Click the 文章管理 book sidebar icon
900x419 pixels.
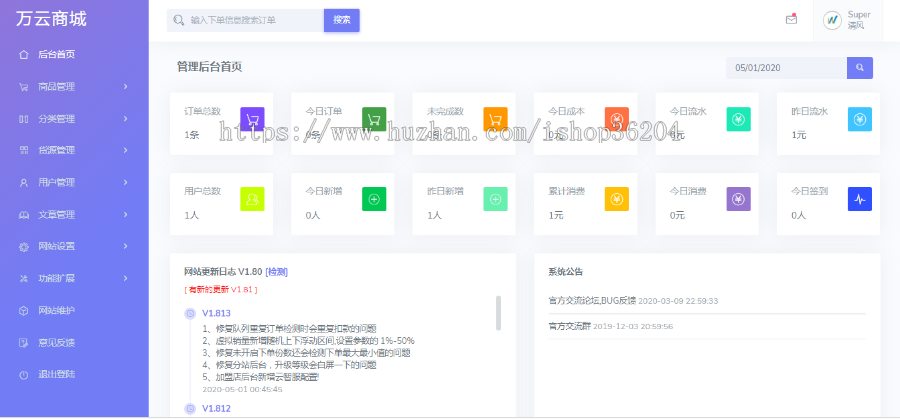(24, 215)
